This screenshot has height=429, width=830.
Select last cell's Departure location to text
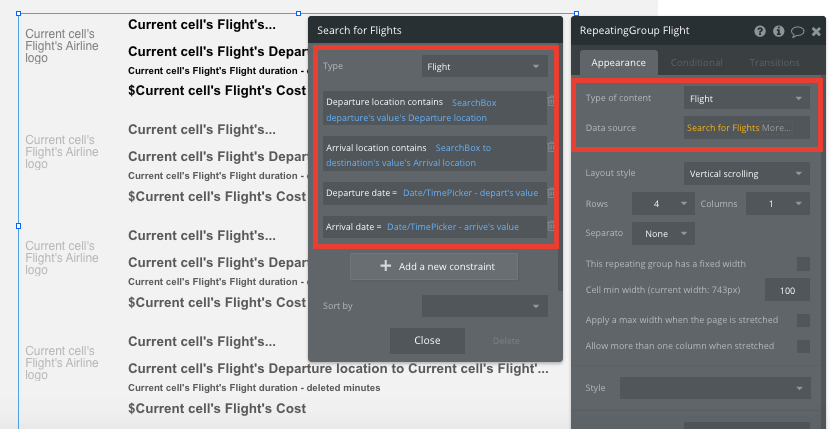(338, 369)
